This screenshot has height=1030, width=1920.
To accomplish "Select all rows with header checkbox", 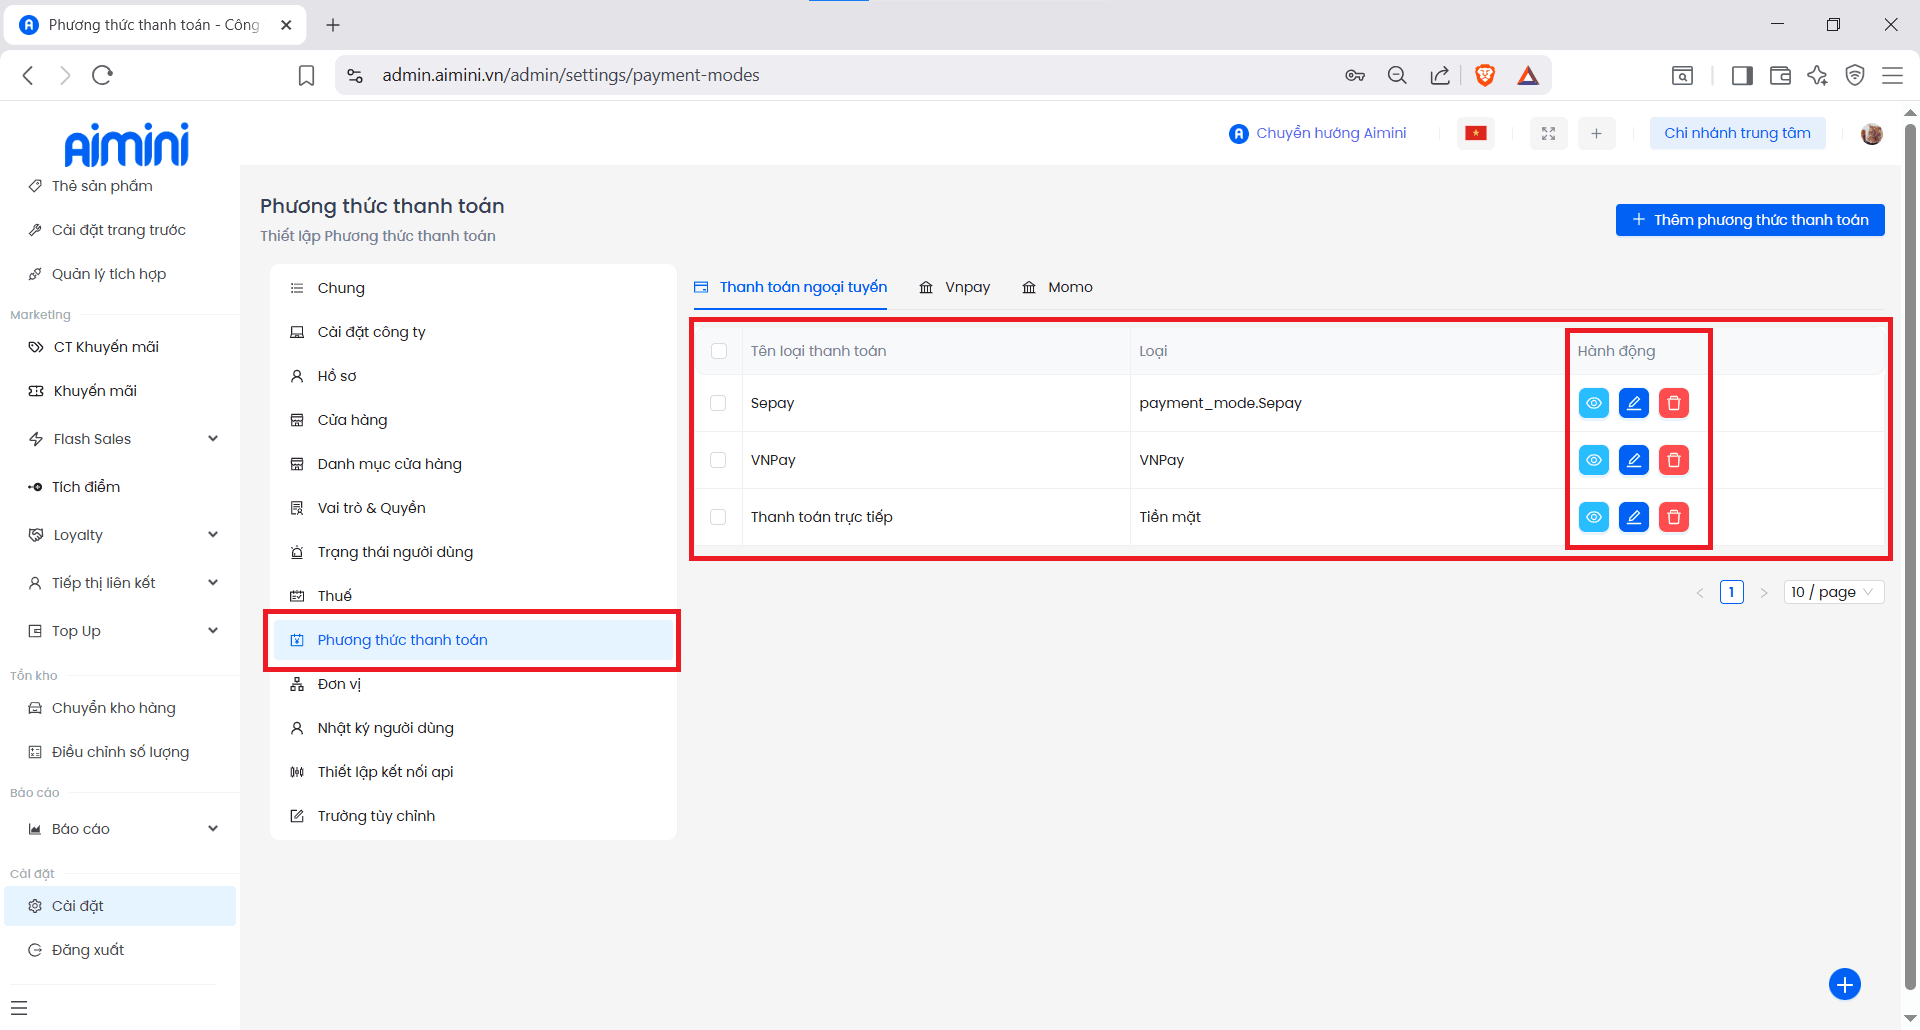I will (718, 351).
